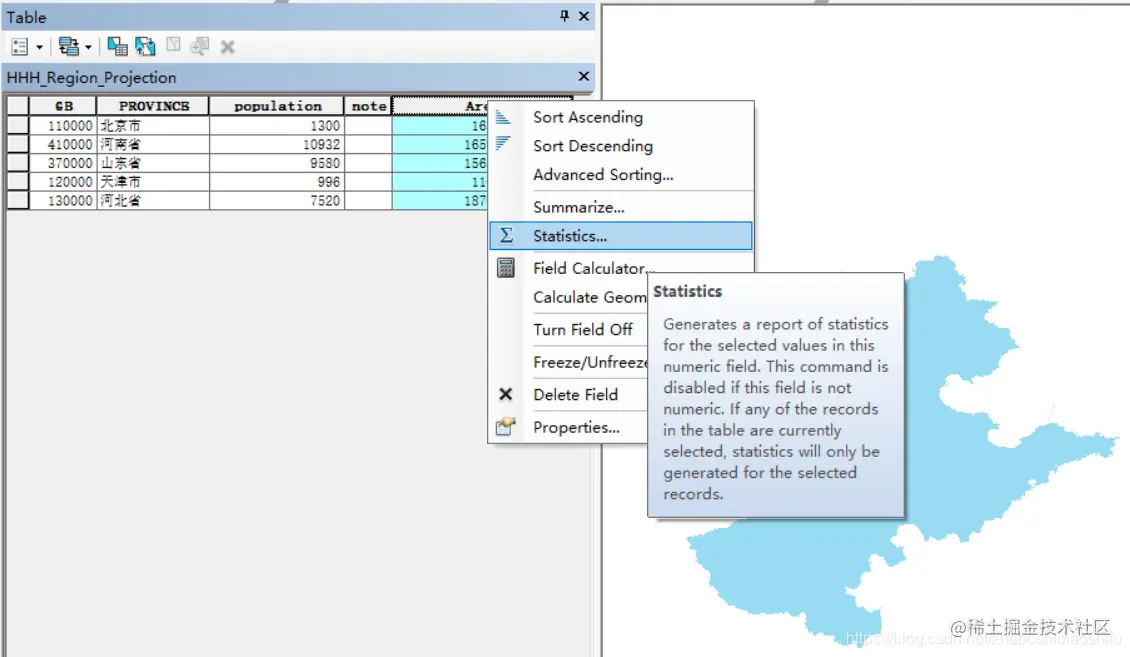Select the row selector for 北京市
Viewport: 1130px width, 657px height.
point(18,125)
